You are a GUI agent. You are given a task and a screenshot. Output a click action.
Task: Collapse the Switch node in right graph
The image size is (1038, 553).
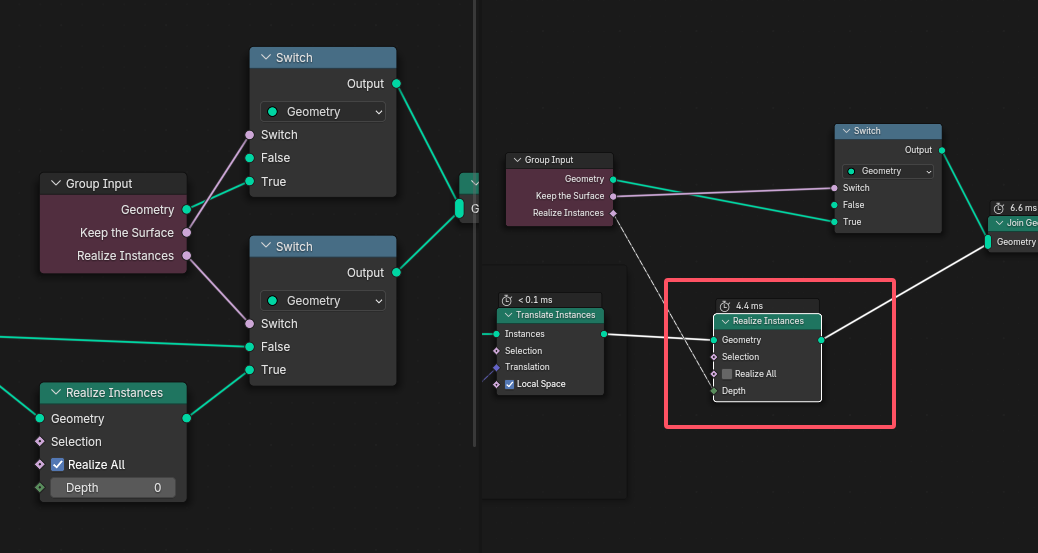(x=846, y=131)
